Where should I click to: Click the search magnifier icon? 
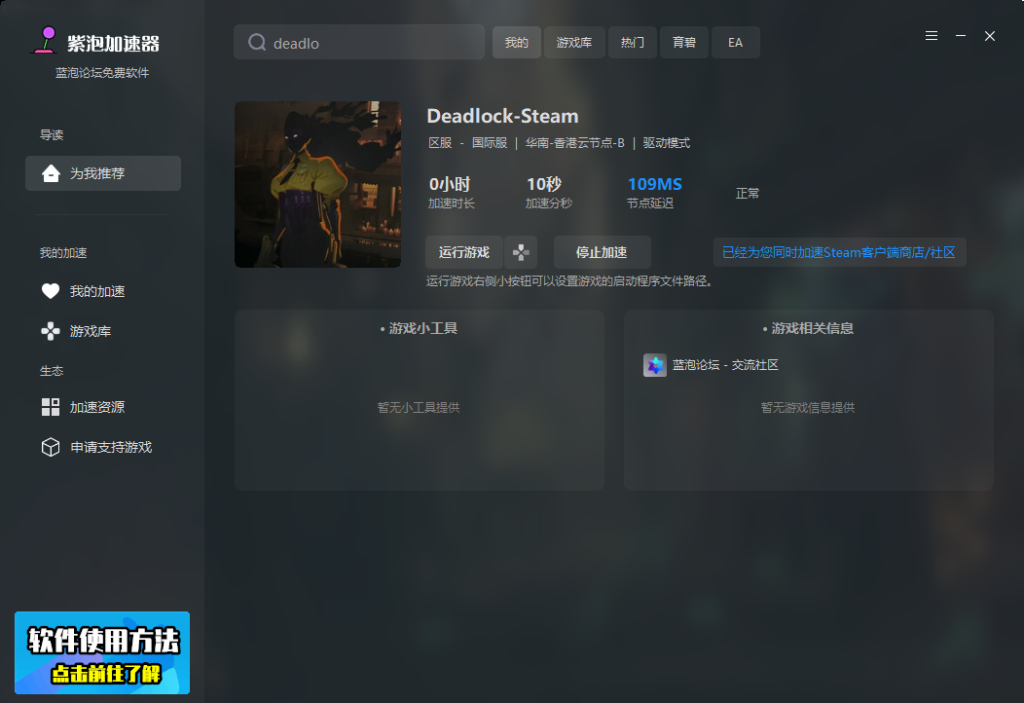pos(257,42)
